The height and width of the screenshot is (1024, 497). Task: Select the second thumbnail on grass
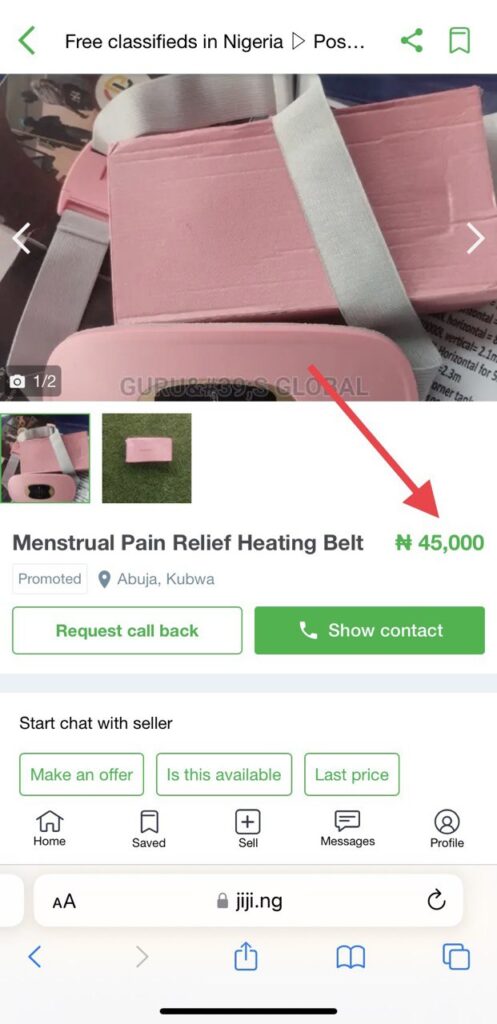[146, 458]
